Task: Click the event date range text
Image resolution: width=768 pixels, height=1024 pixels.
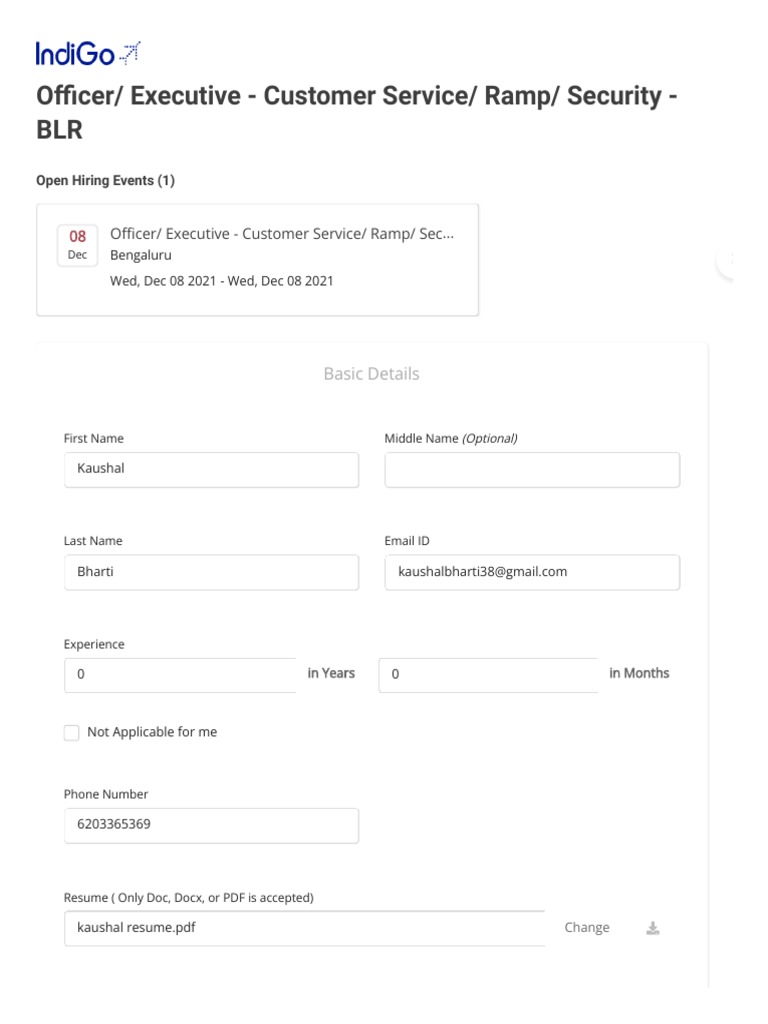Action: point(221,281)
